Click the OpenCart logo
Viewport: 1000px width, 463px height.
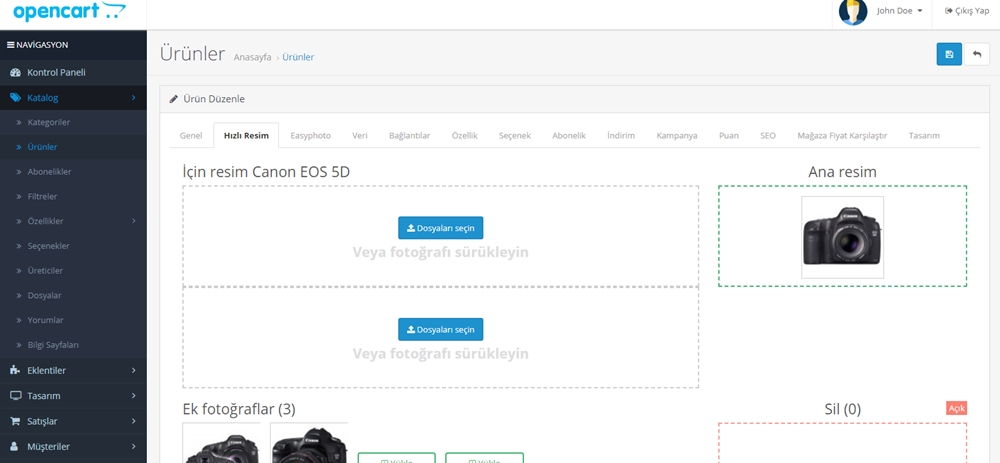click(70, 11)
